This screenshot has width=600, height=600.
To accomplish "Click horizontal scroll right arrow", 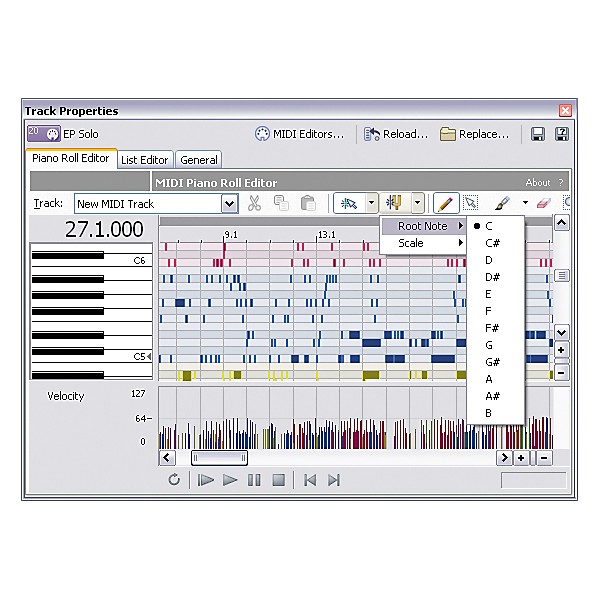I will coord(504,458).
